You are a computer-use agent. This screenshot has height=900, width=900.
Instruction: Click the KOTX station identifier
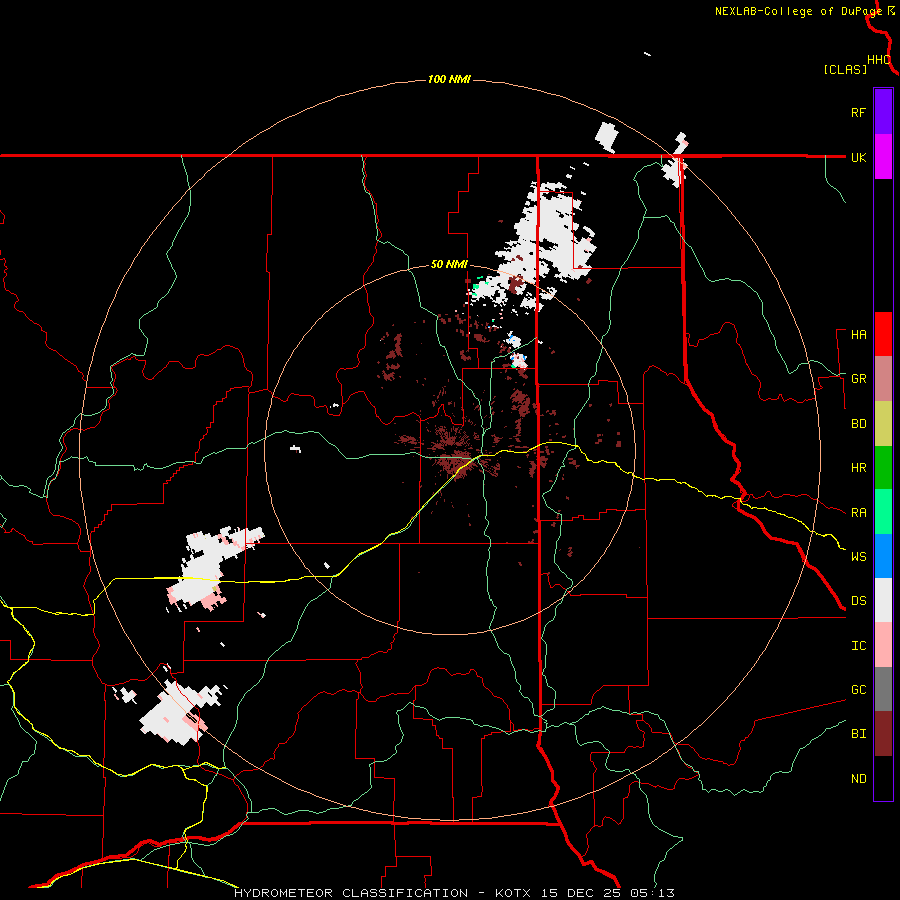pos(514,893)
